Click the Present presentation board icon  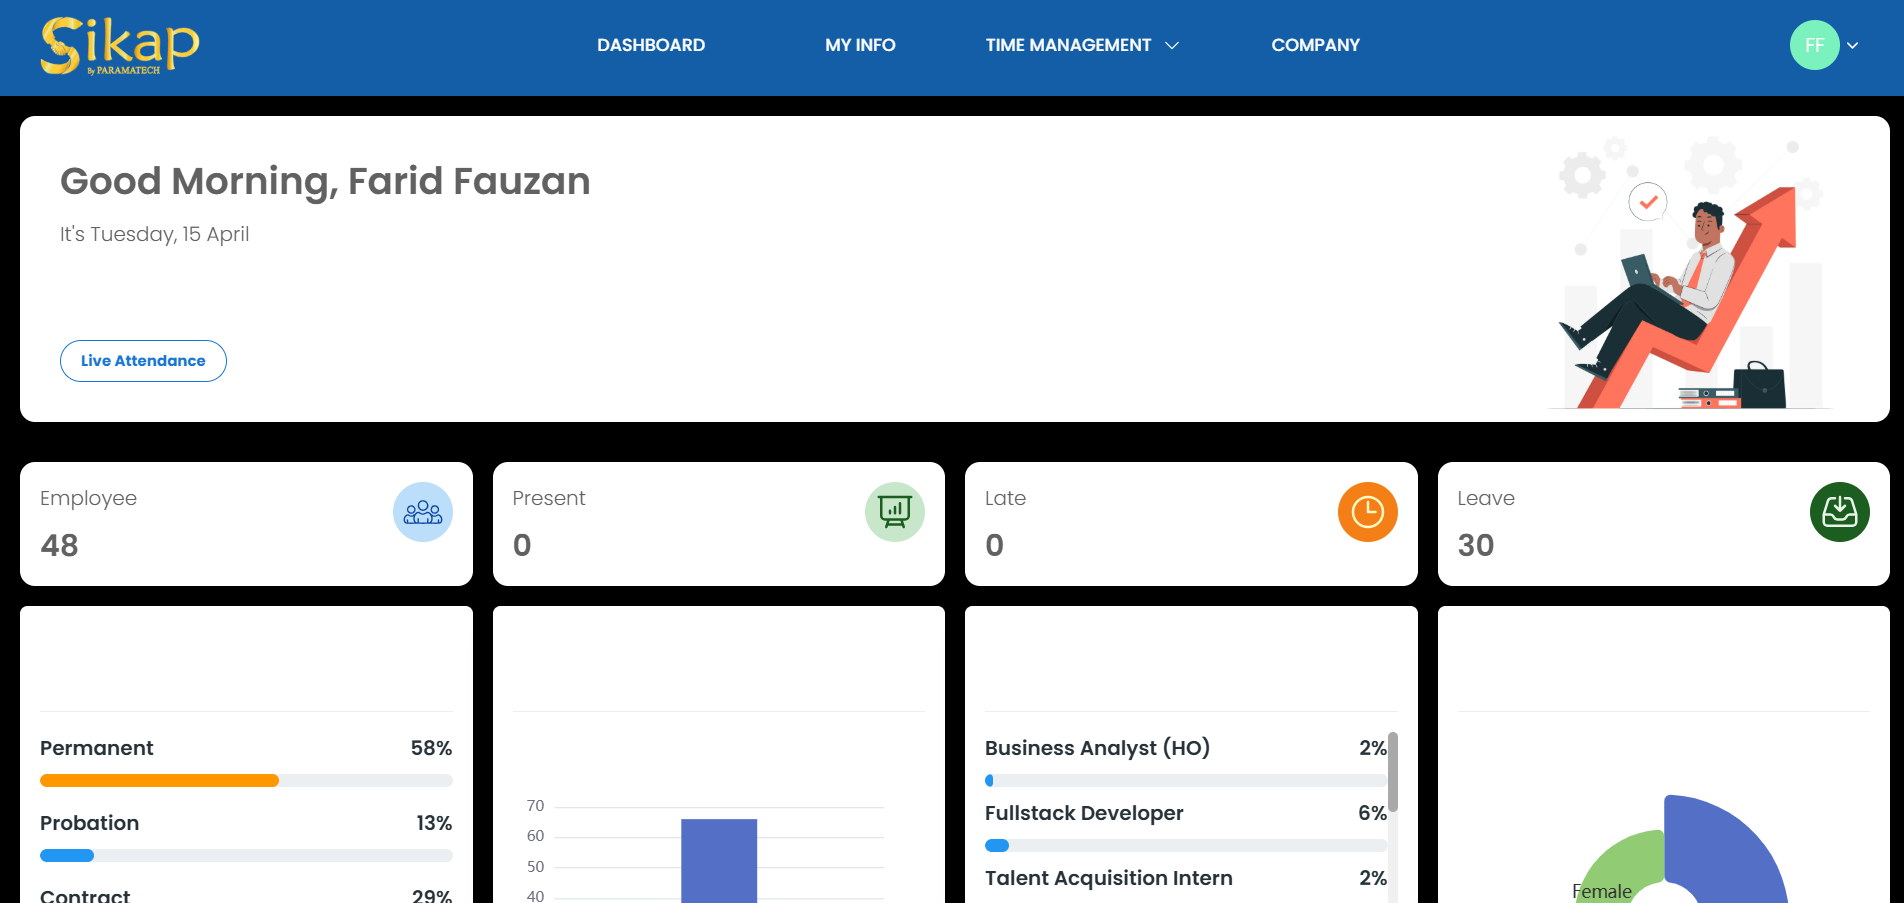tap(895, 512)
